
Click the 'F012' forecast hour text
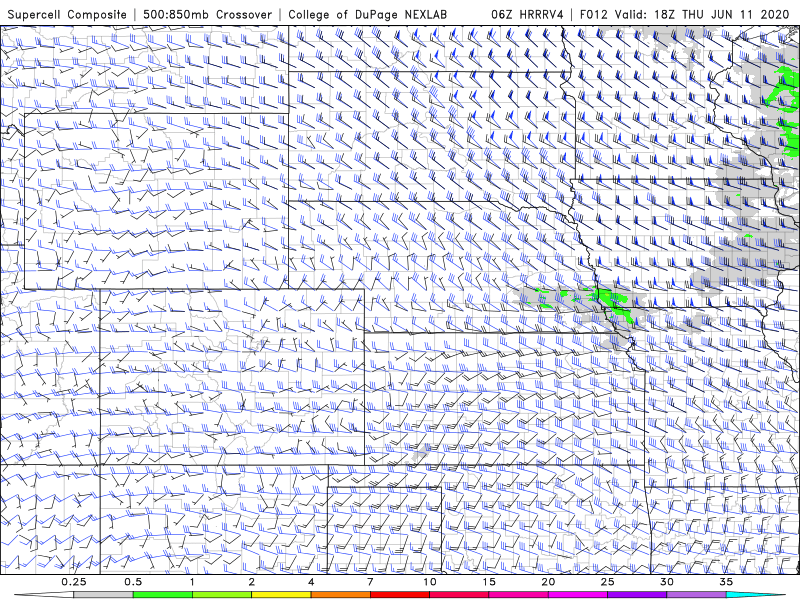593,15
